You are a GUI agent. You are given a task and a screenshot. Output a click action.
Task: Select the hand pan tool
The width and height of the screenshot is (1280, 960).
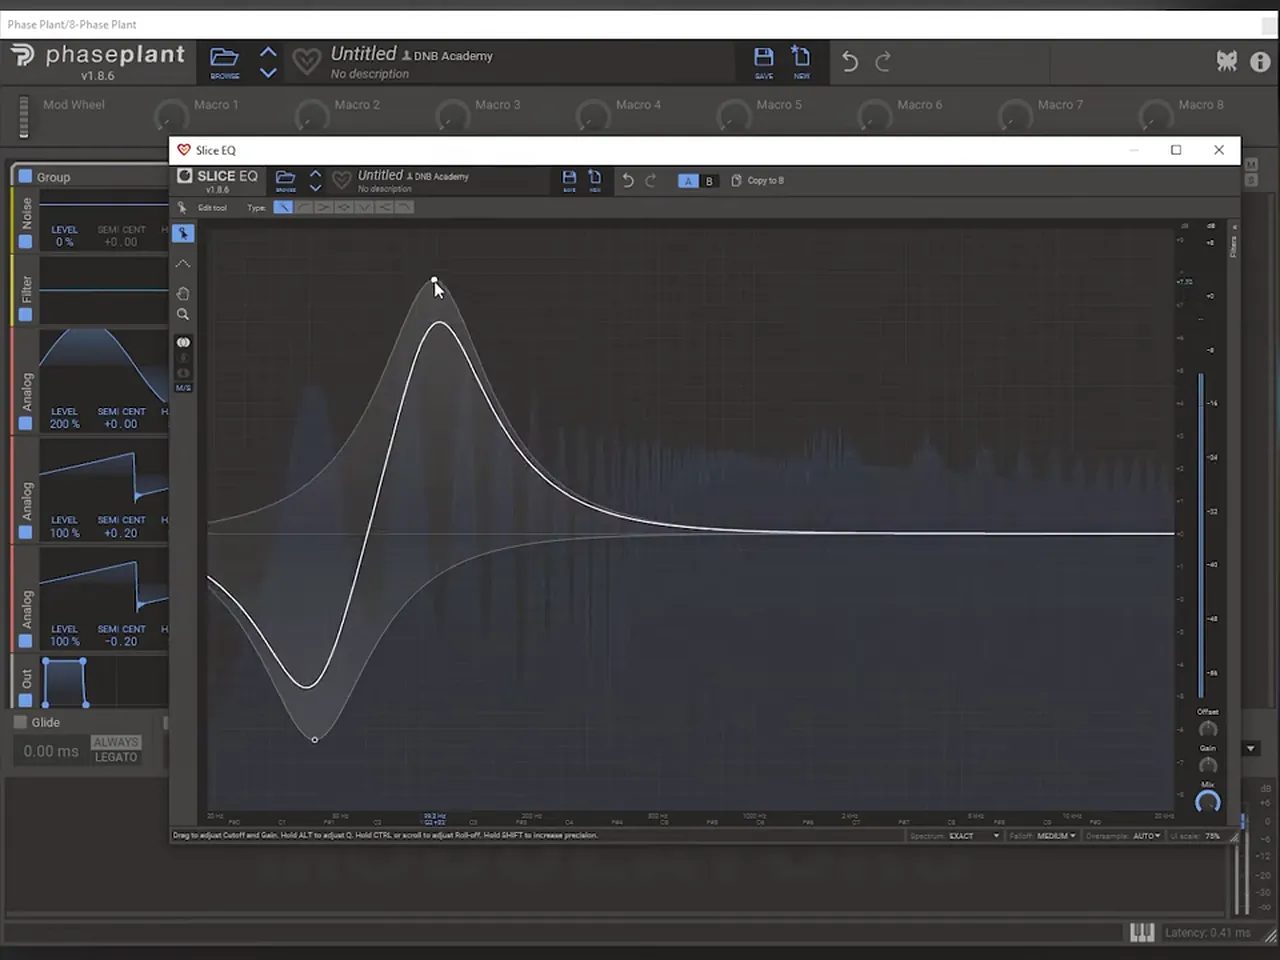pyautogui.click(x=183, y=294)
